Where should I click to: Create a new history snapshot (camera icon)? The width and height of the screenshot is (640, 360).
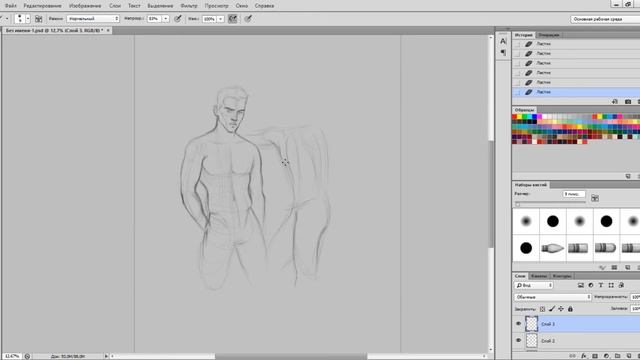628,102
